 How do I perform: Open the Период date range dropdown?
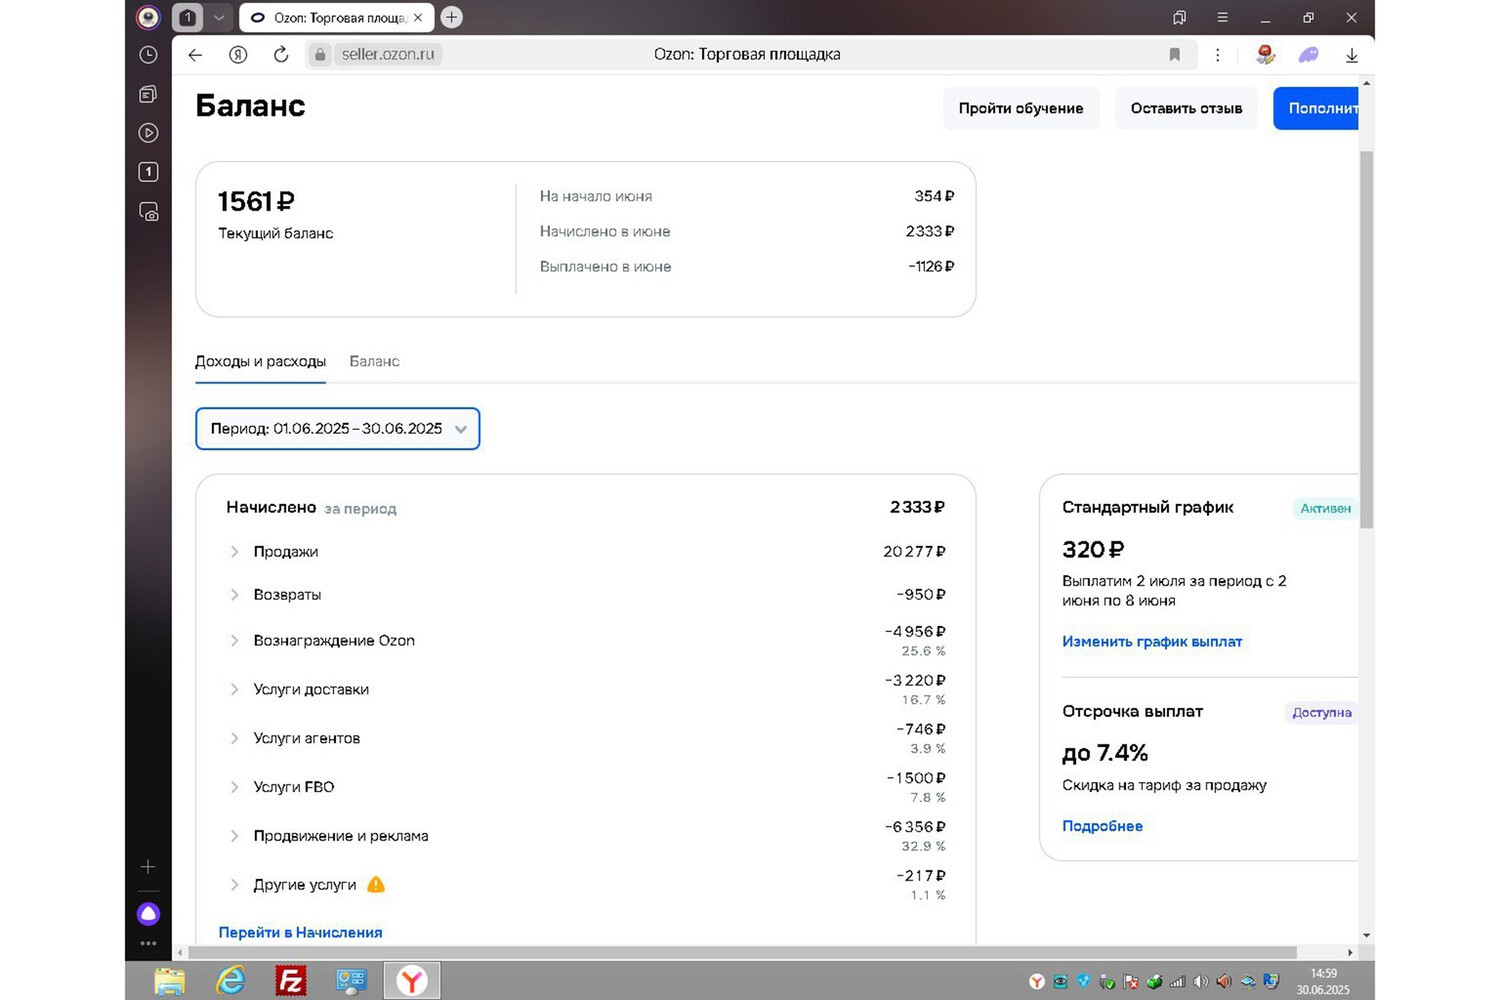click(338, 429)
